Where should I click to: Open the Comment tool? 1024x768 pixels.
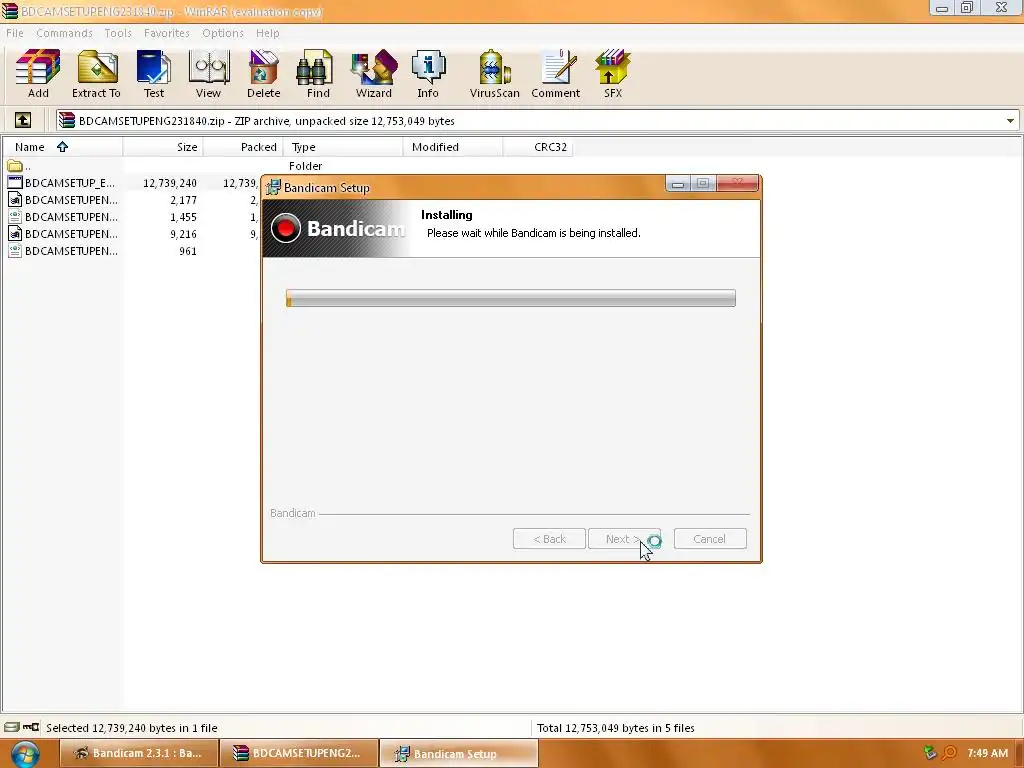tap(556, 74)
